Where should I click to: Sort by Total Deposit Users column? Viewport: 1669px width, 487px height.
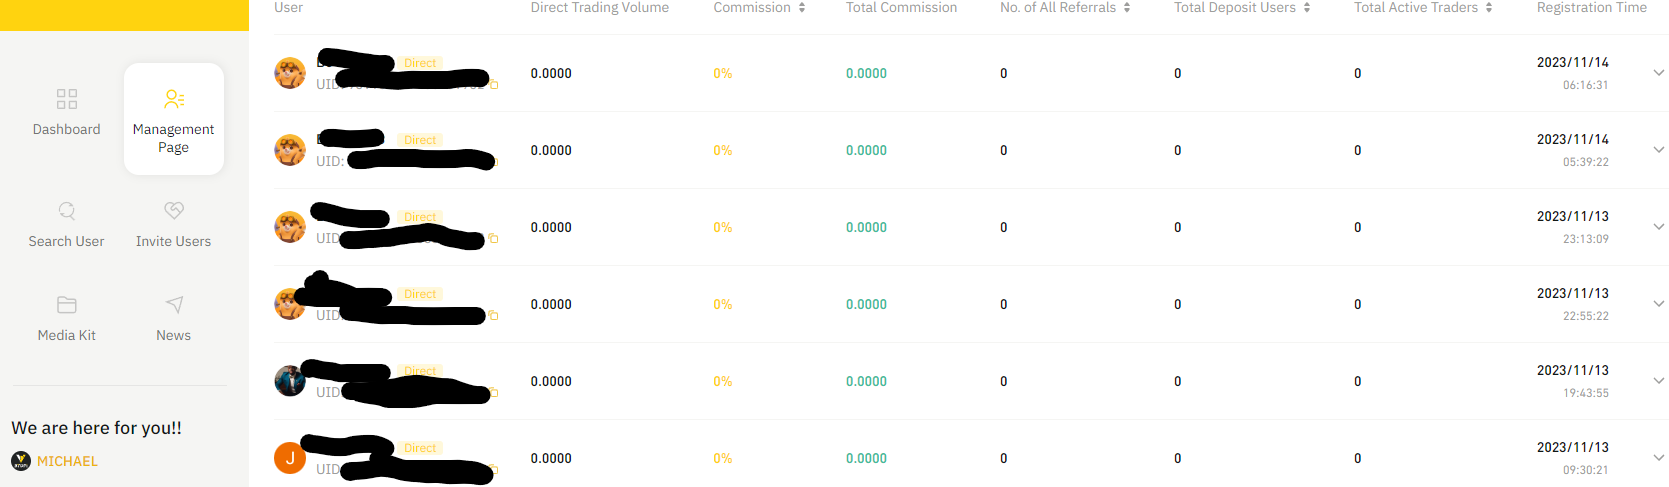pos(1307,8)
